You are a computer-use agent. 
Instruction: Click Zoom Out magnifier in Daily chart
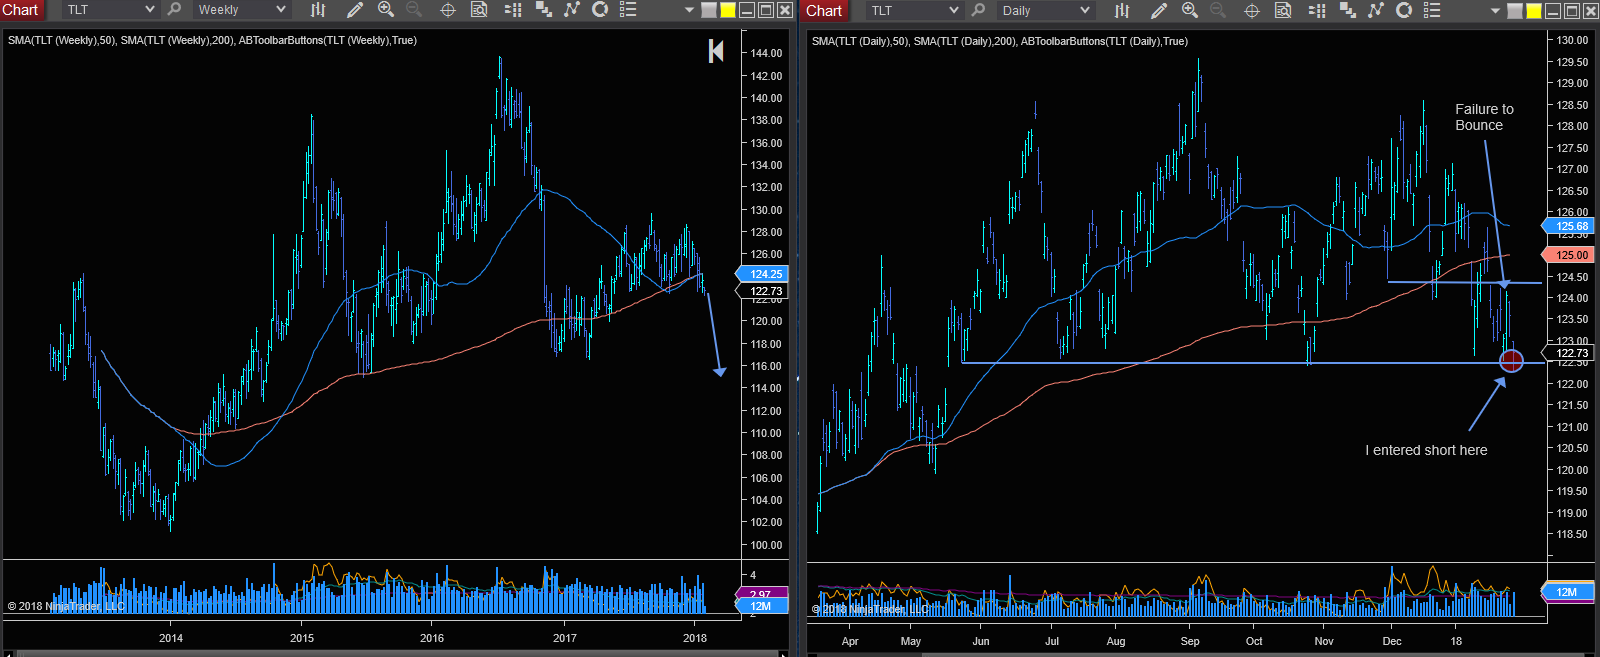[1218, 10]
